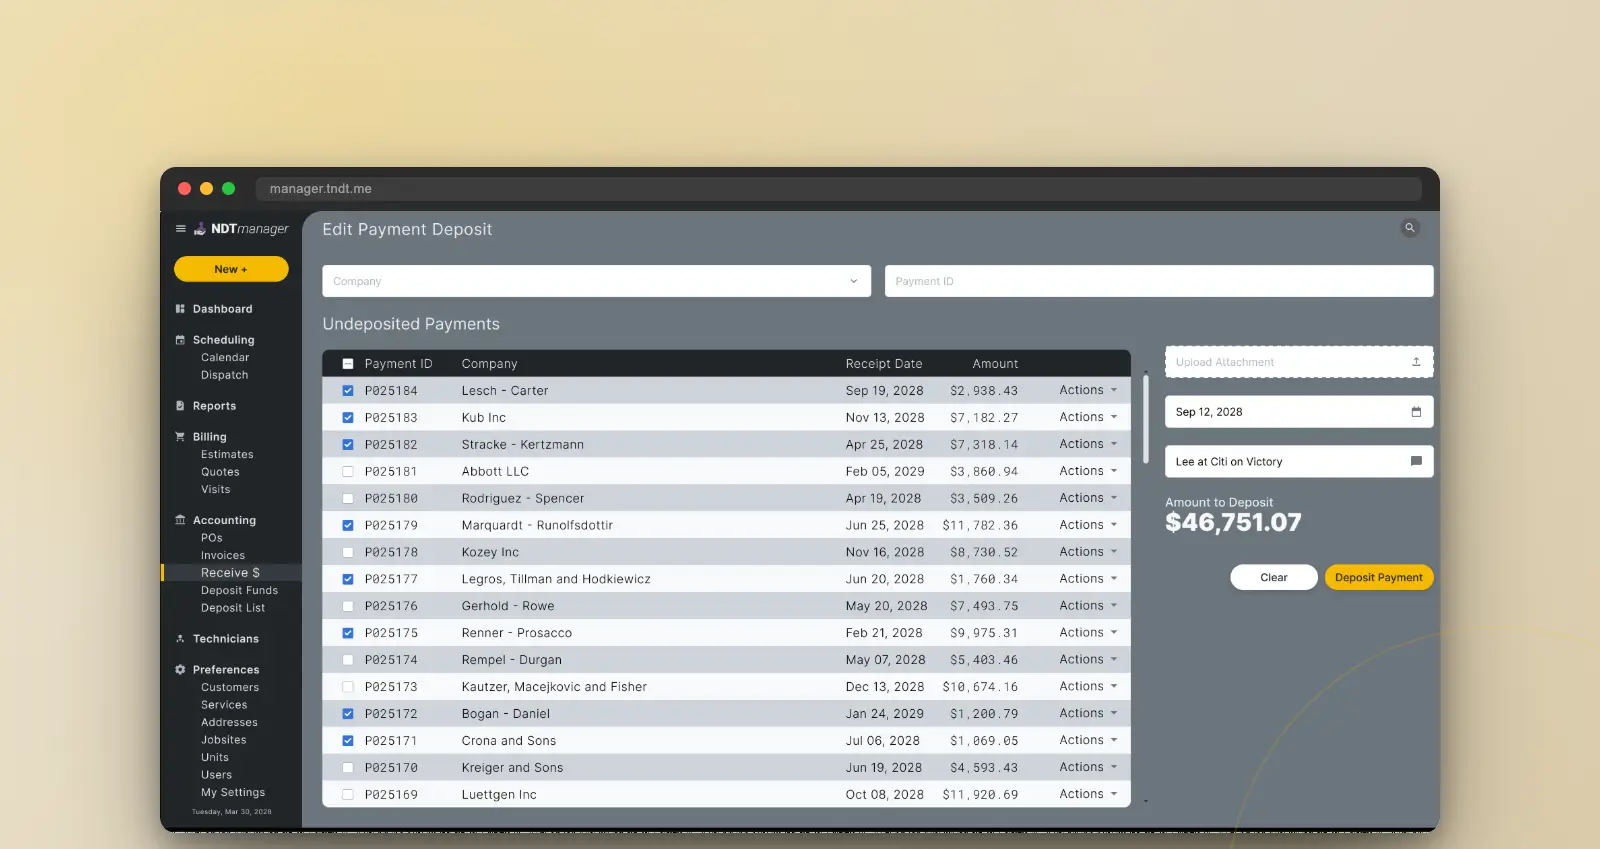
Task: Sort by Company column header
Action: [x=489, y=364]
